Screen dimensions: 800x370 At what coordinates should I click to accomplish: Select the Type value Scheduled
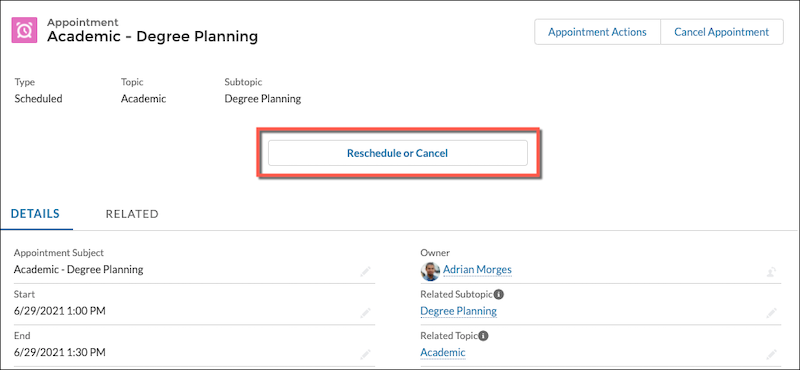click(38, 99)
